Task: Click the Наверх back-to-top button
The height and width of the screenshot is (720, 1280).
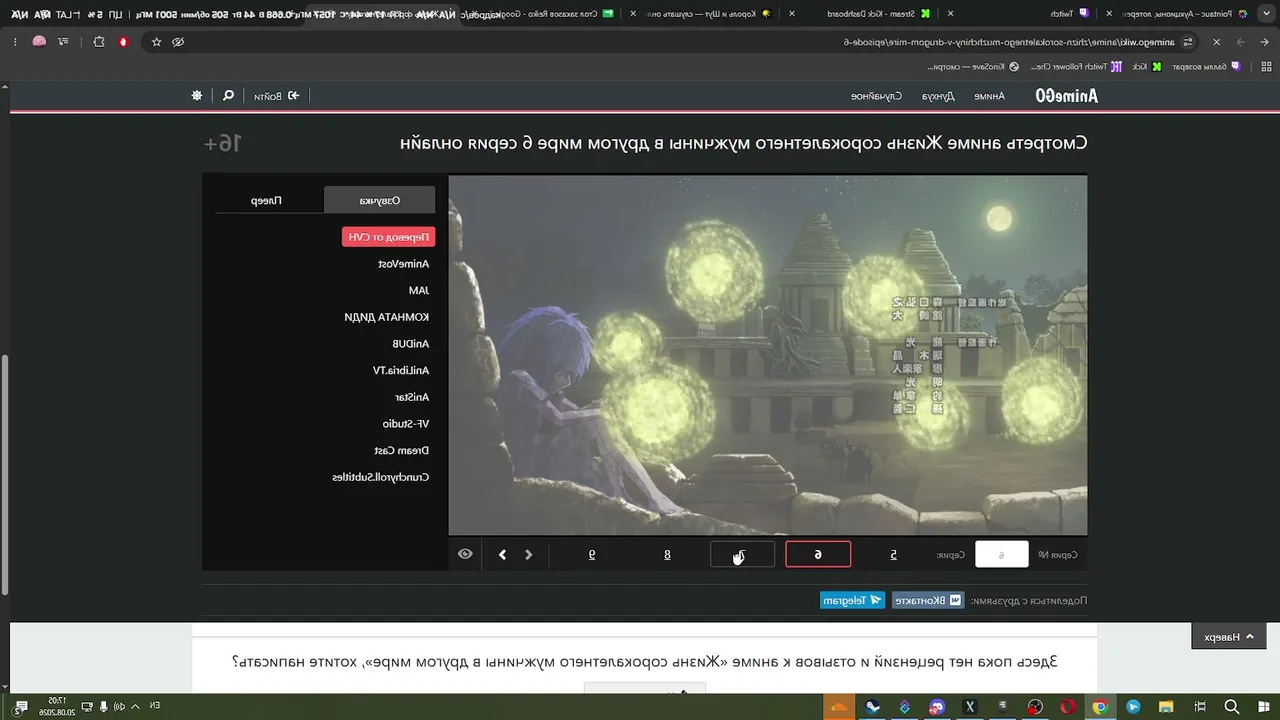Action: (x=1228, y=637)
